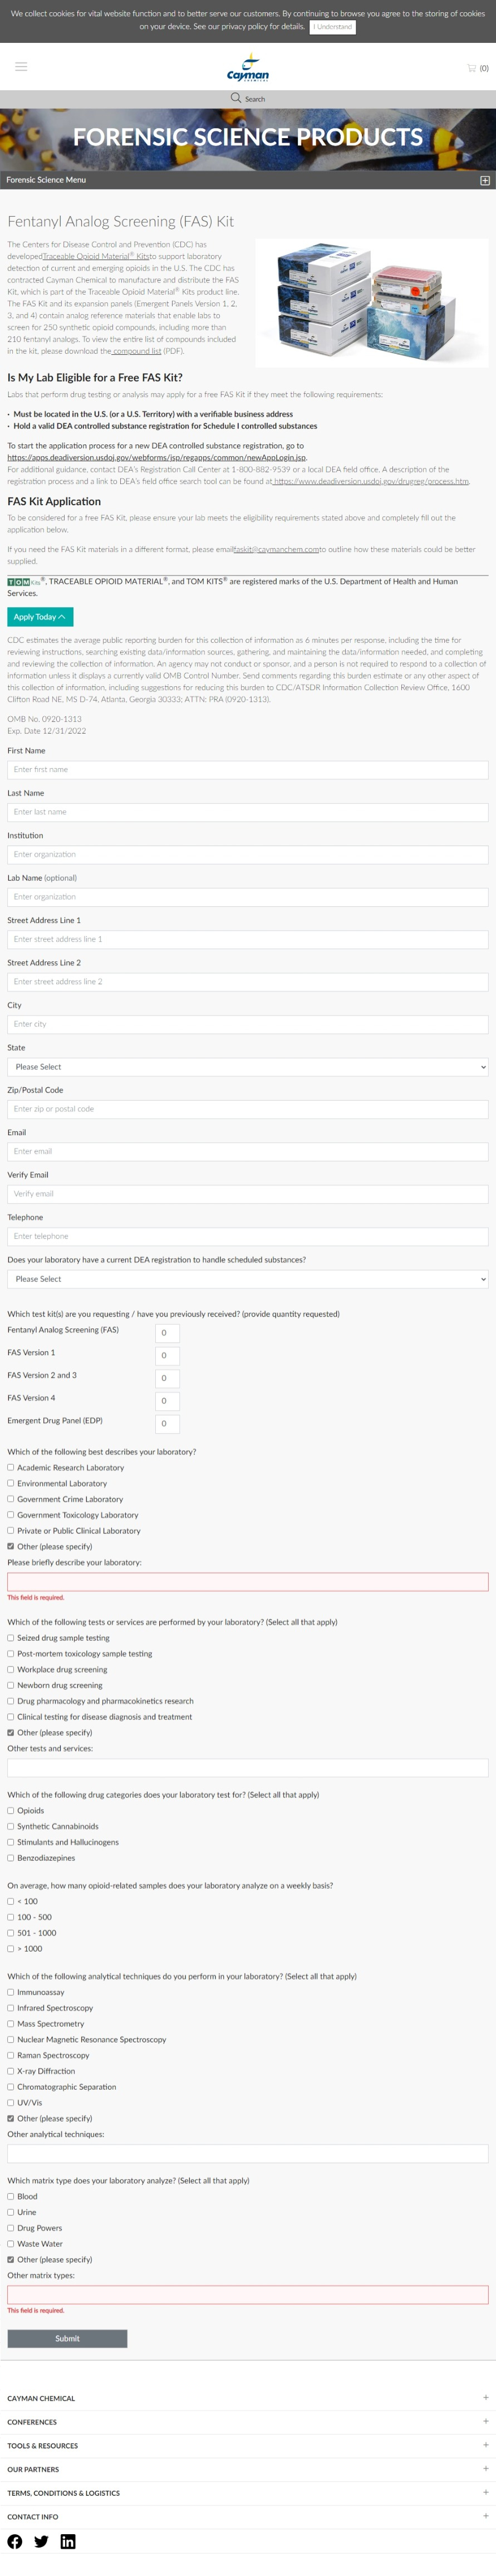Expand the Tools & Resources footer section
Image resolution: width=496 pixels, height=2576 pixels.
pos(485,2445)
